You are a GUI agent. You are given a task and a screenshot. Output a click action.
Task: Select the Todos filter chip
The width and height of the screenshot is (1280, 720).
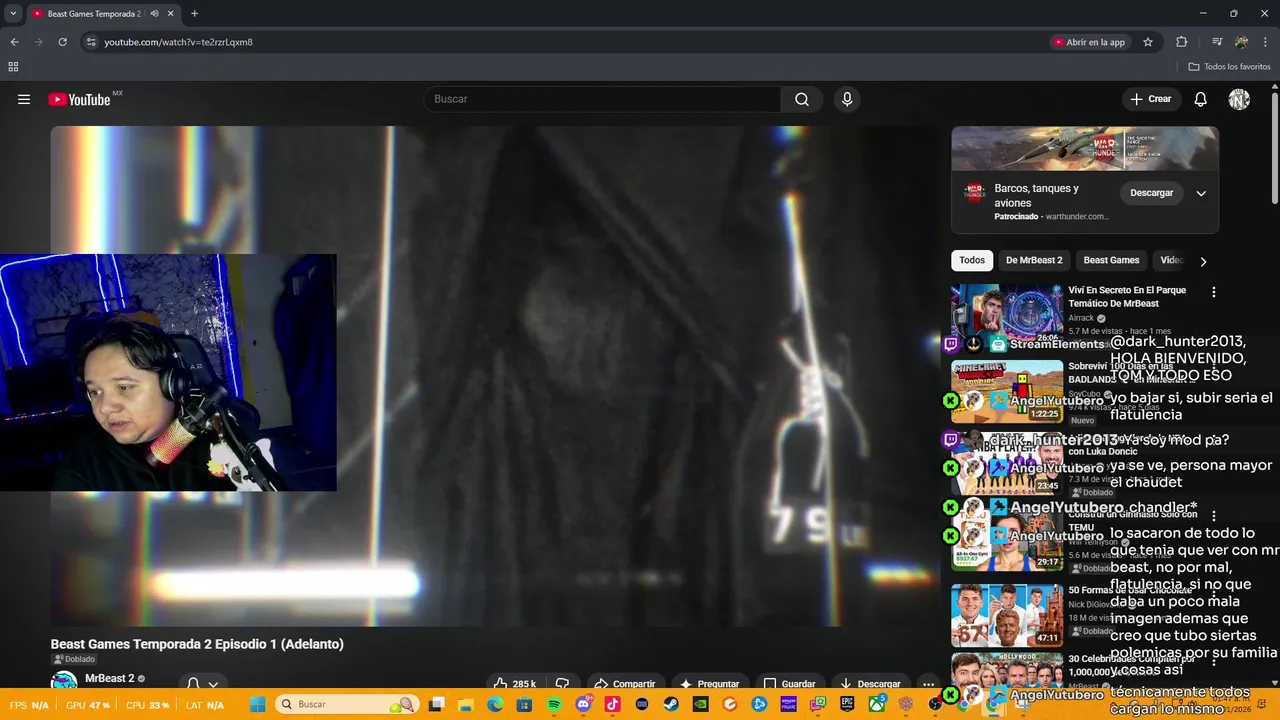point(972,260)
